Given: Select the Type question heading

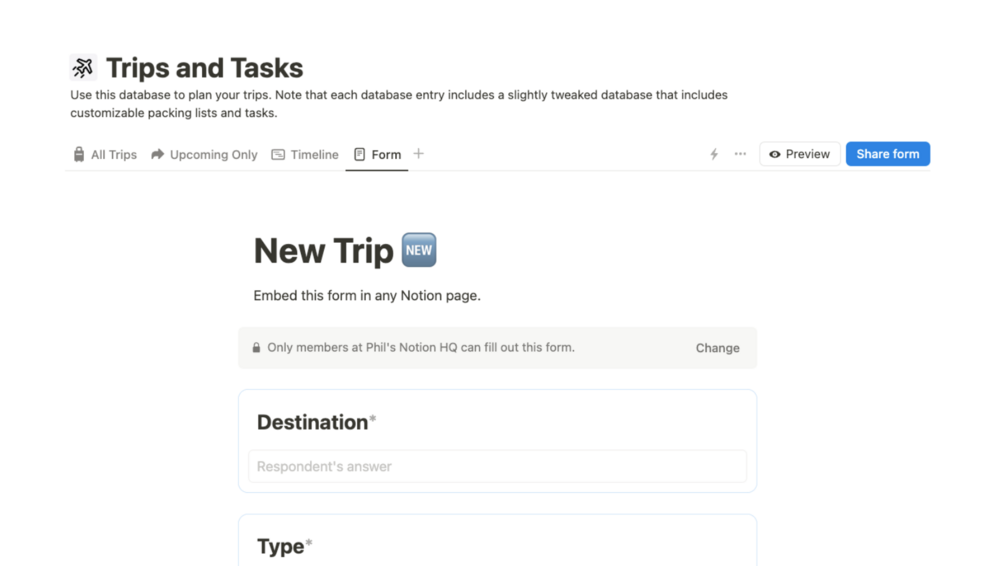Looking at the screenshot, I should pos(280,546).
